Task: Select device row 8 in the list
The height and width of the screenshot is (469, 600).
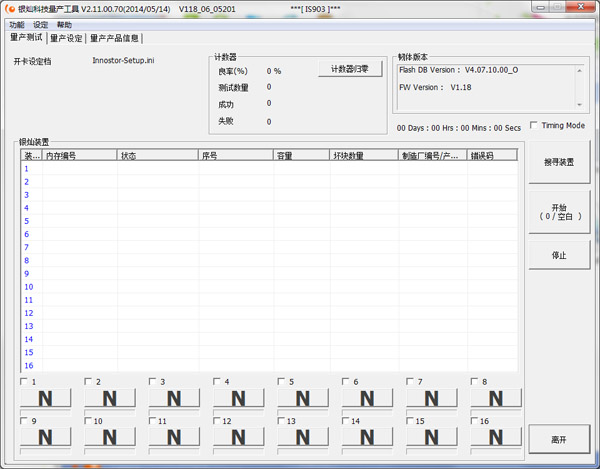Action: (x=269, y=261)
